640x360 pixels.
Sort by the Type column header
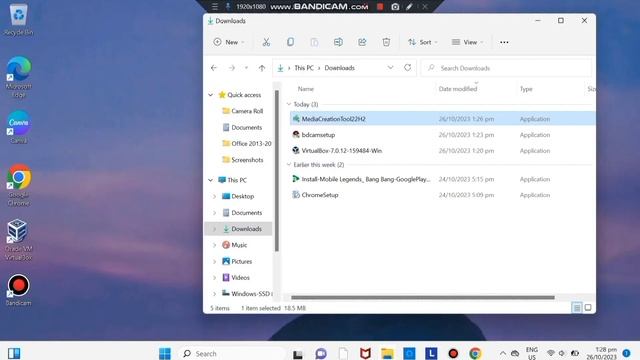coord(526,89)
